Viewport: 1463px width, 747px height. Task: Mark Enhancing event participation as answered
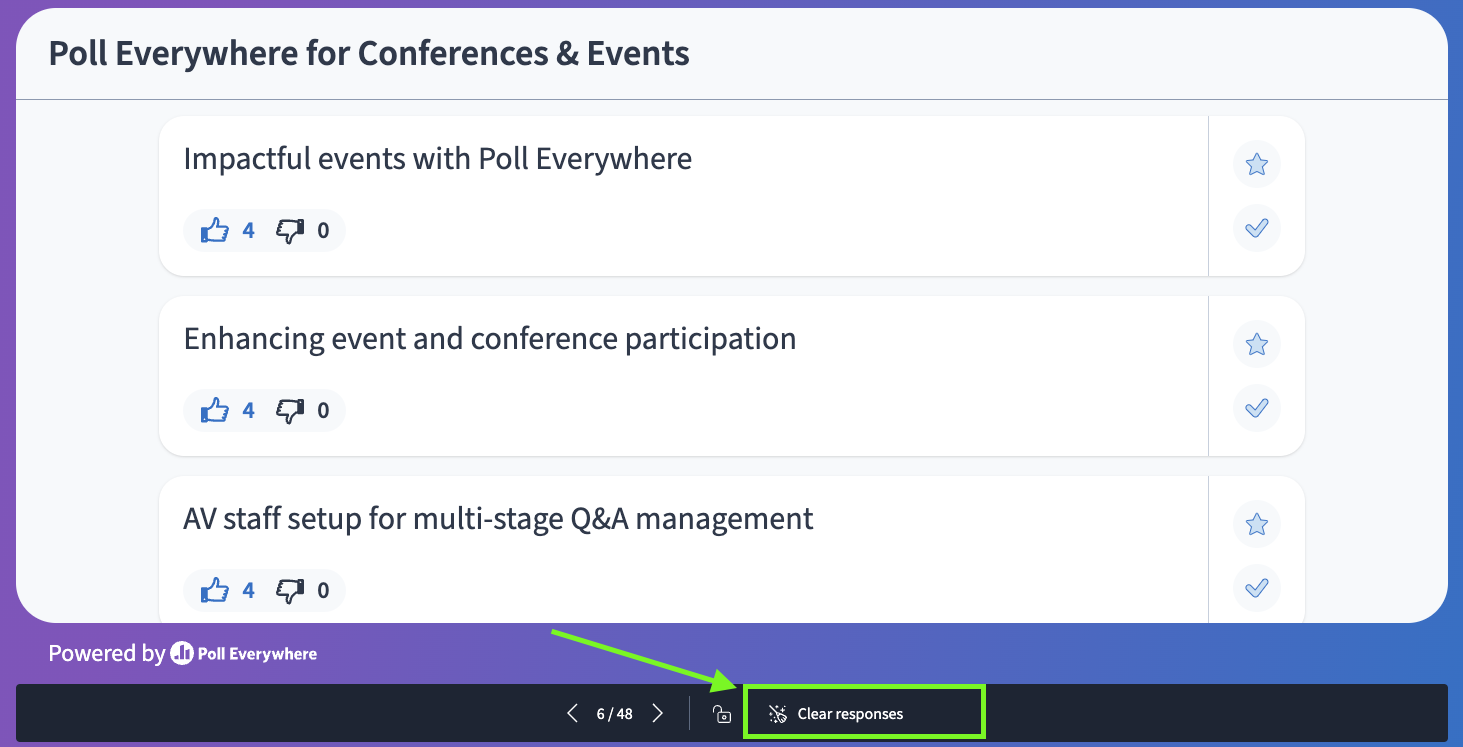(x=1257, y=408)
